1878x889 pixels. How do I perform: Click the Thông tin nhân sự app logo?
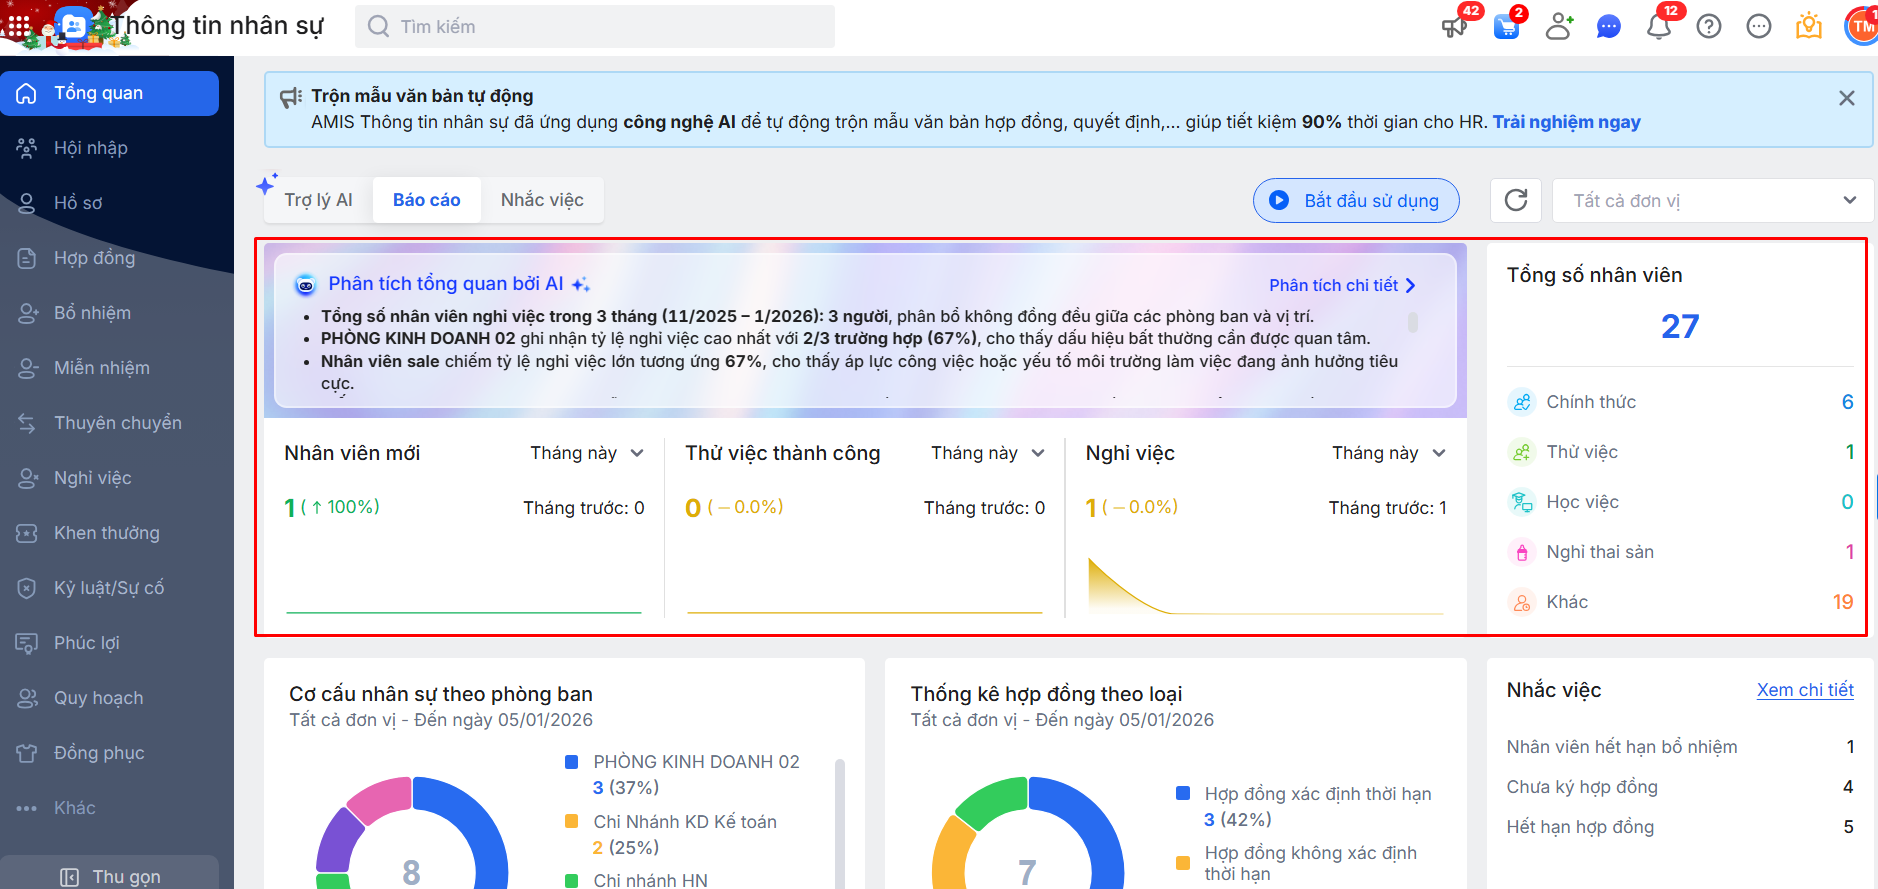click(x=72, y=25)
